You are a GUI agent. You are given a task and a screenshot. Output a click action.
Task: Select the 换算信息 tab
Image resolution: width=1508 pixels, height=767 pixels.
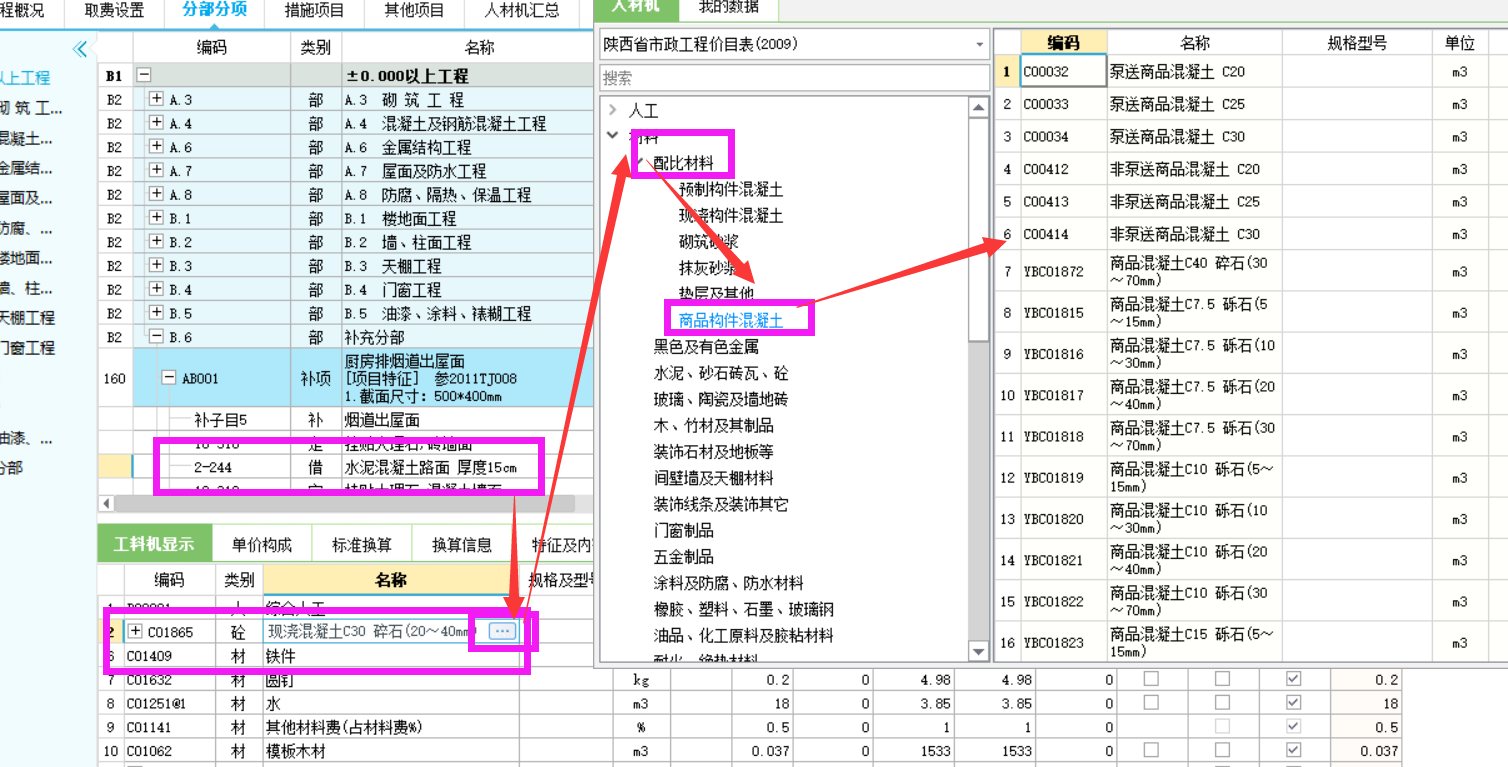coord(462,545)
